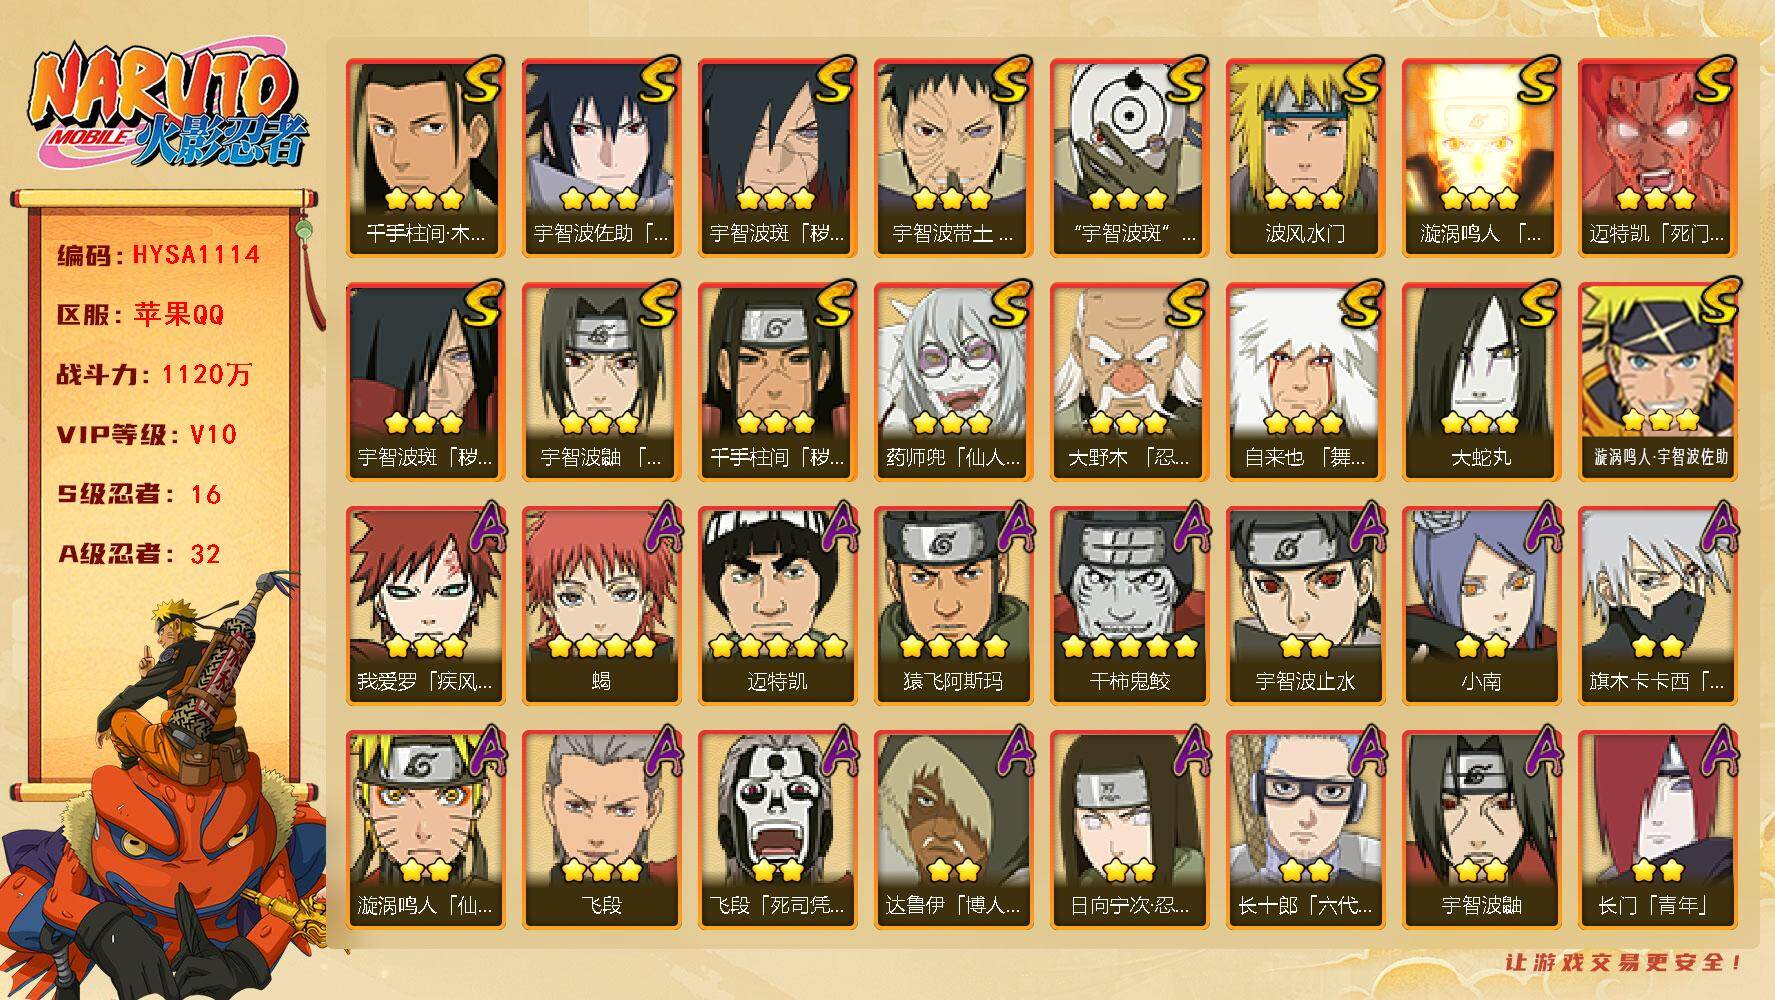Select the 宇智波鼬 A-rank card in the last row

[1481, 829]
